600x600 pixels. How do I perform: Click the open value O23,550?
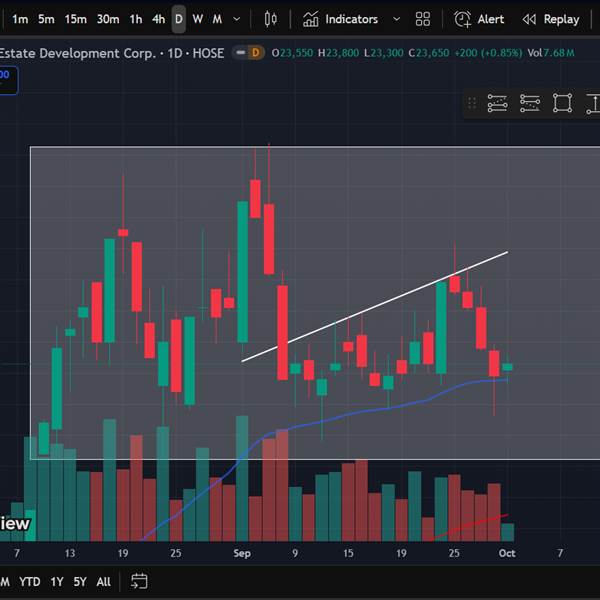tap(292, 53)
